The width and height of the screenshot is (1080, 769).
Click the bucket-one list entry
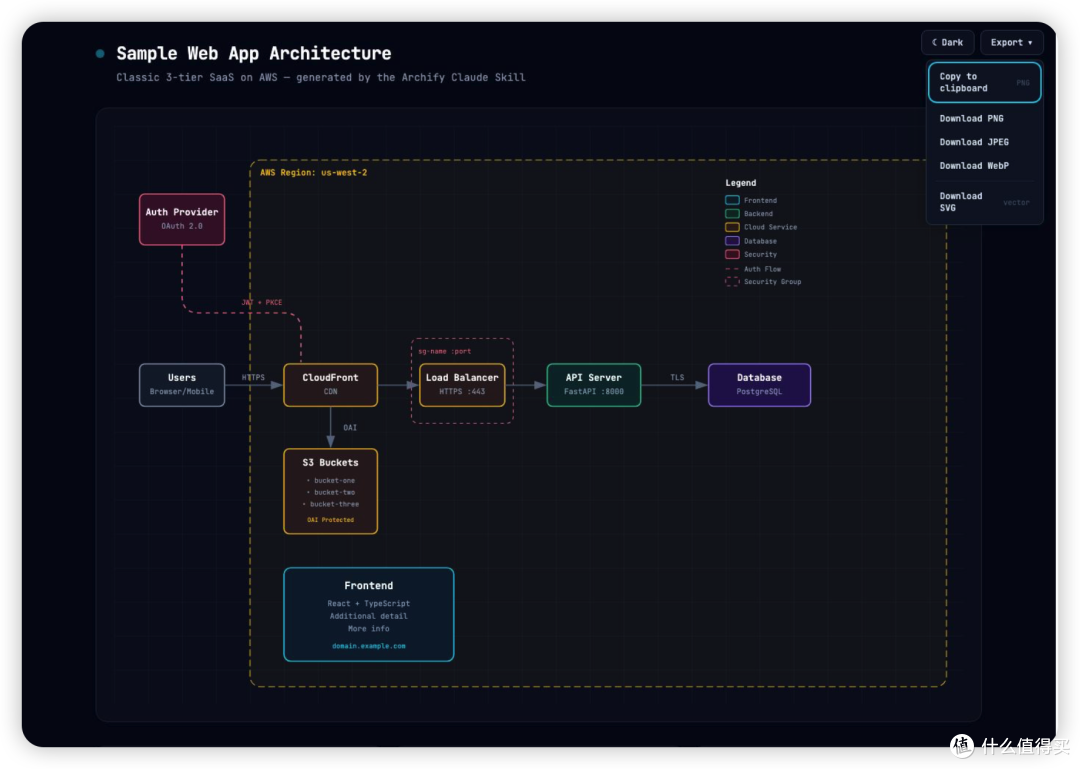point(331,480)
